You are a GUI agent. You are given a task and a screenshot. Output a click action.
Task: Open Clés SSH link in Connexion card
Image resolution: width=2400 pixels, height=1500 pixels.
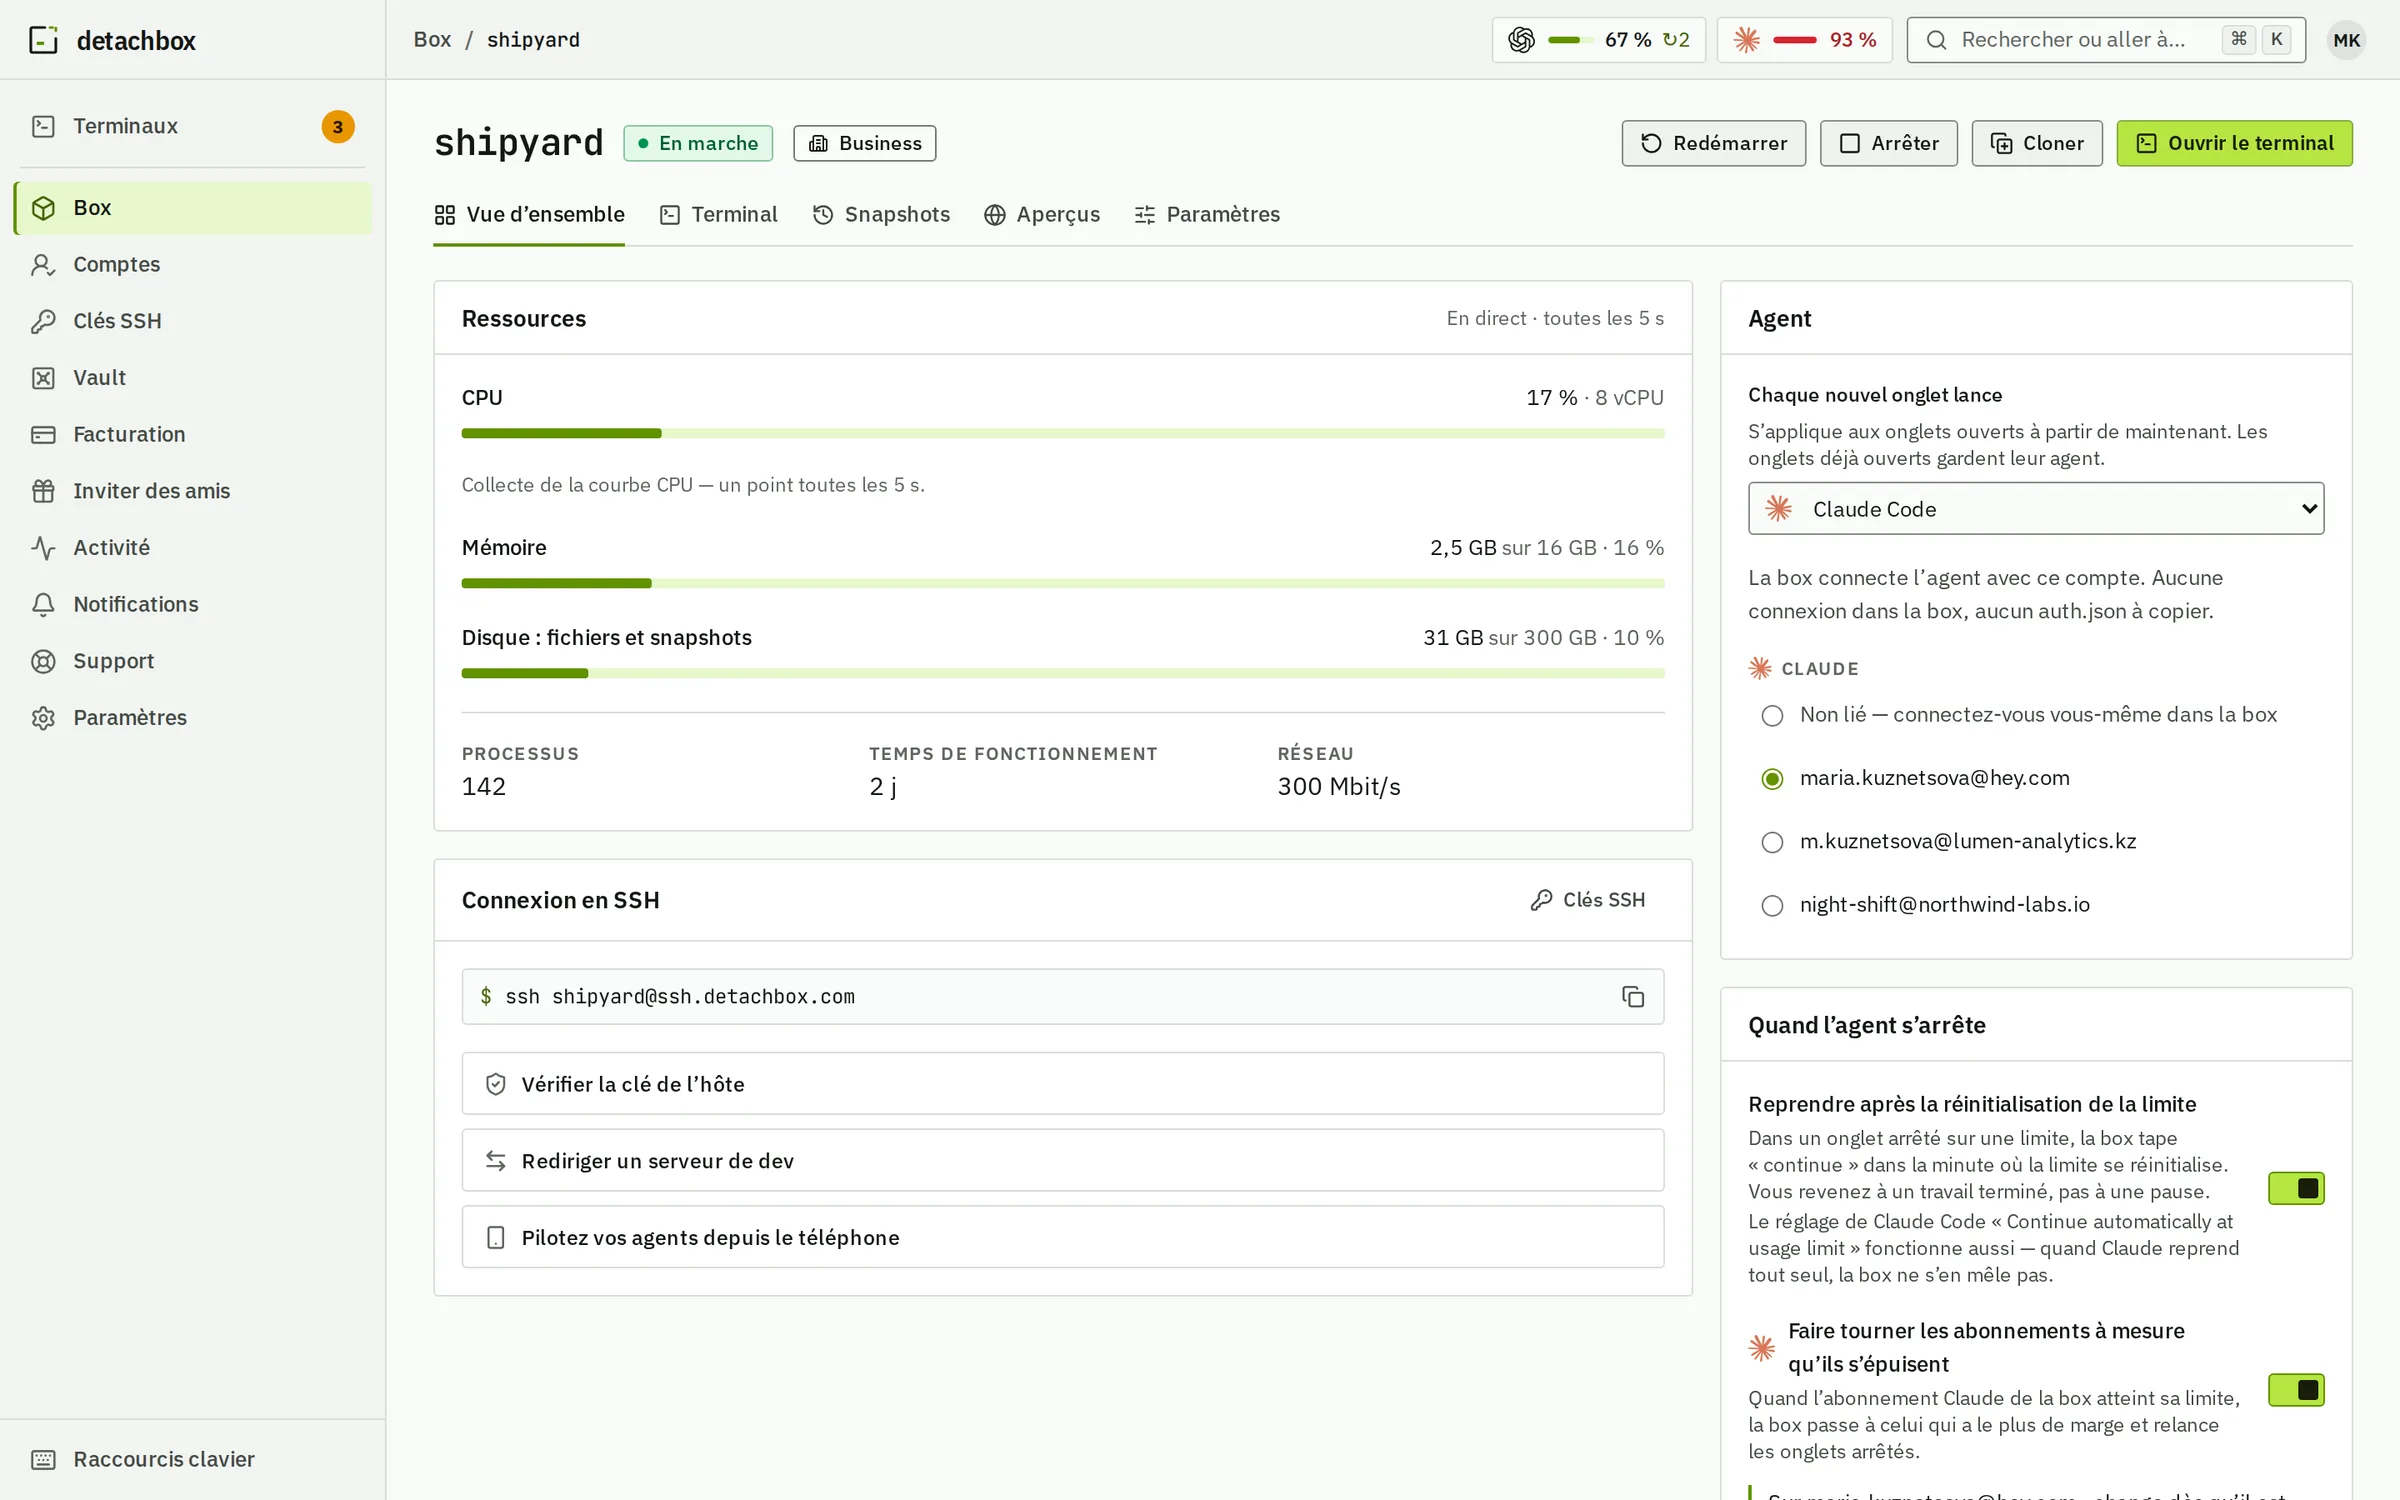click(x=1587, y=900)
